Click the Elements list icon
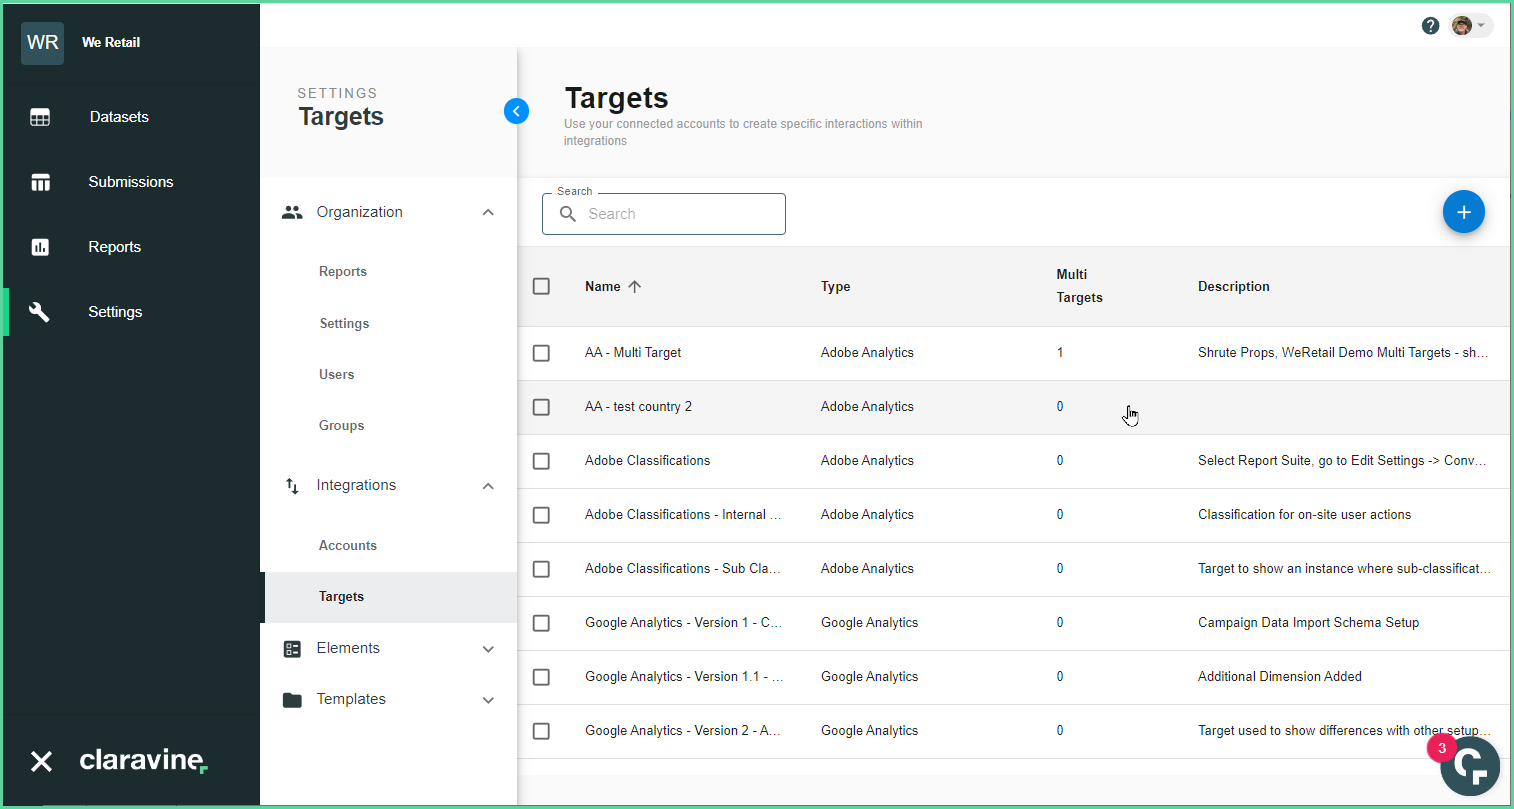The image size is (1514, 809). (292, 649)
